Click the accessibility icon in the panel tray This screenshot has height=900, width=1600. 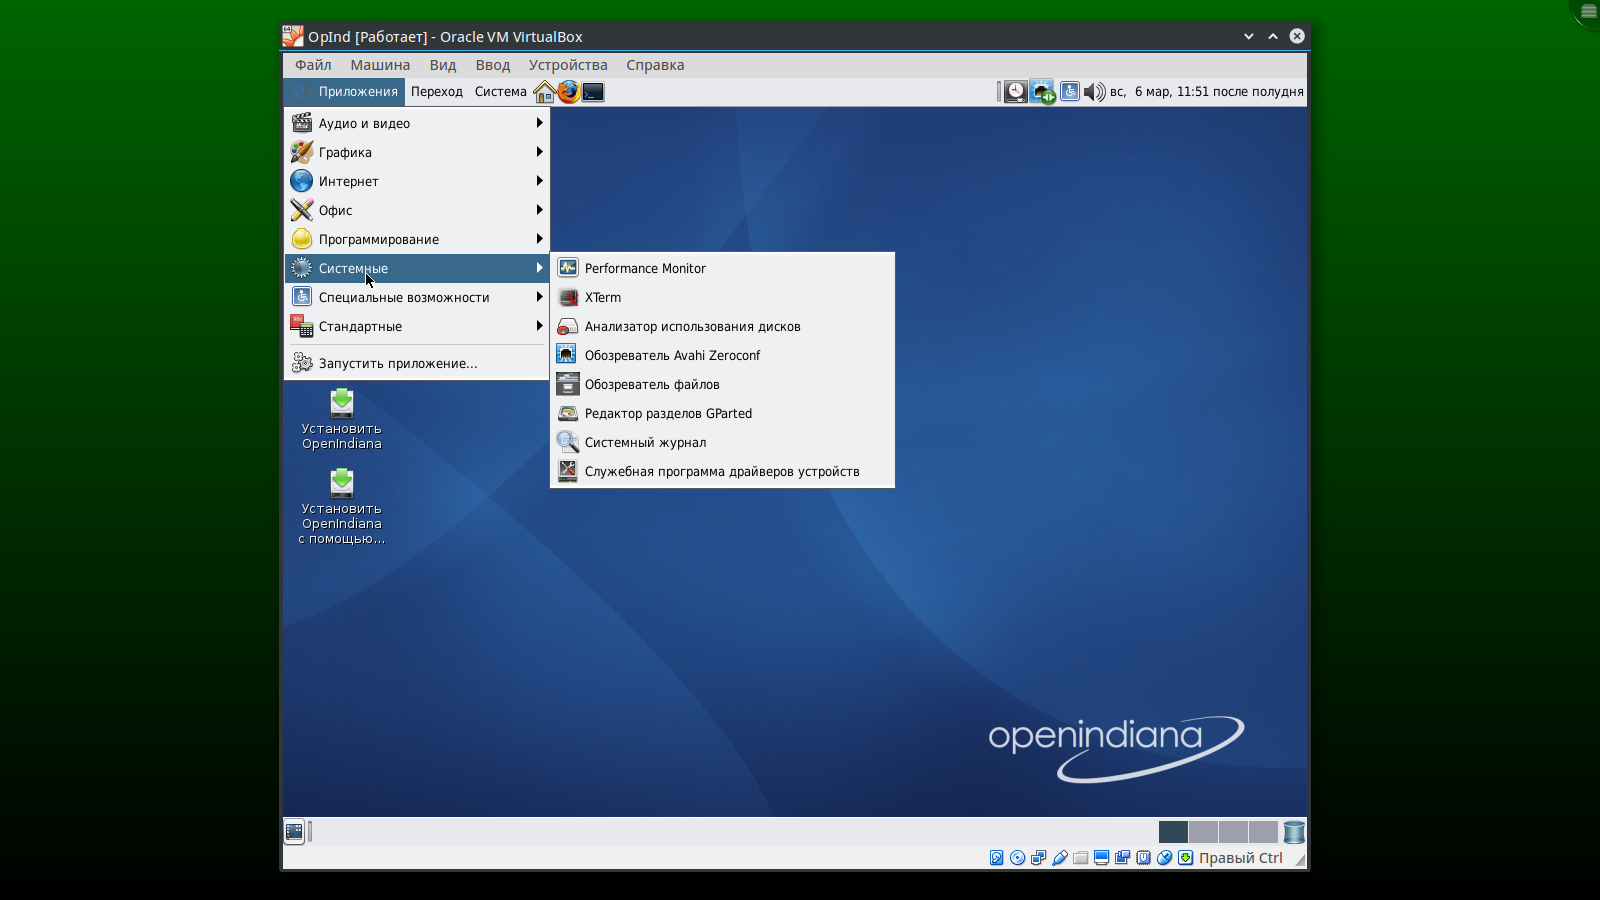coord(1069,92)
